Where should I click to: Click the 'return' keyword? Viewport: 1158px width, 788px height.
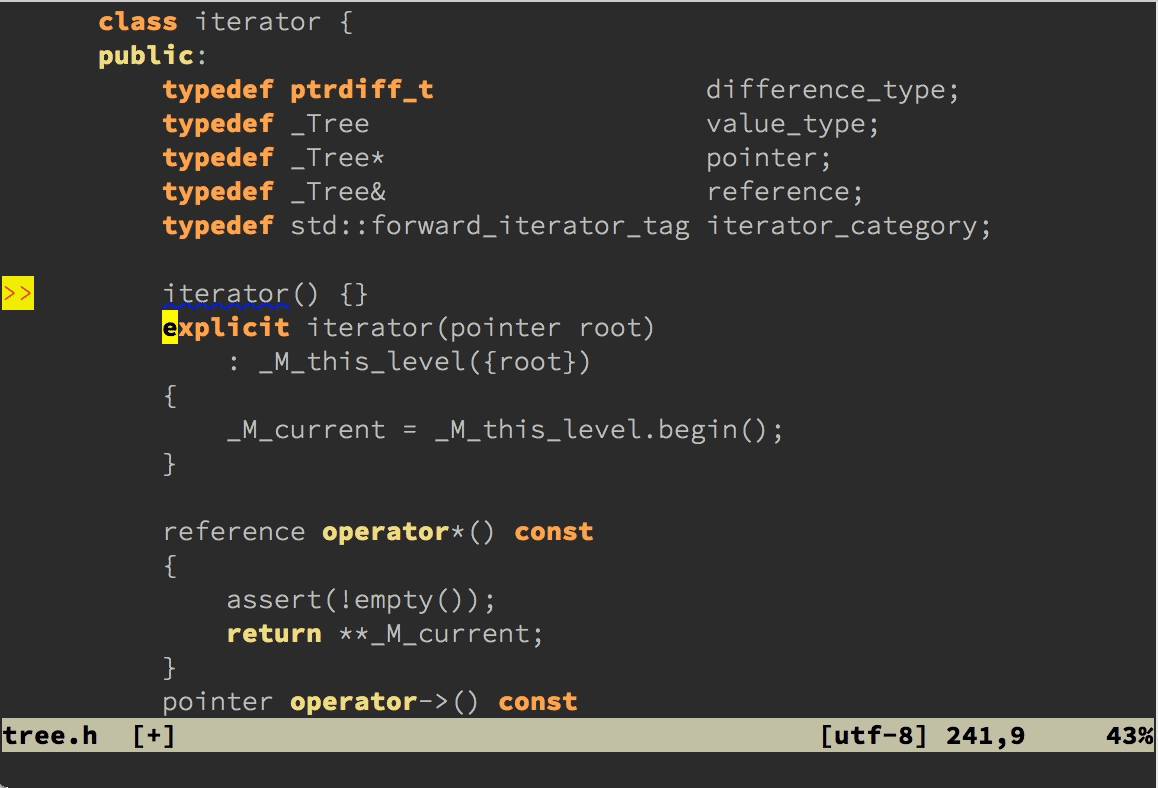coord(274,634)
